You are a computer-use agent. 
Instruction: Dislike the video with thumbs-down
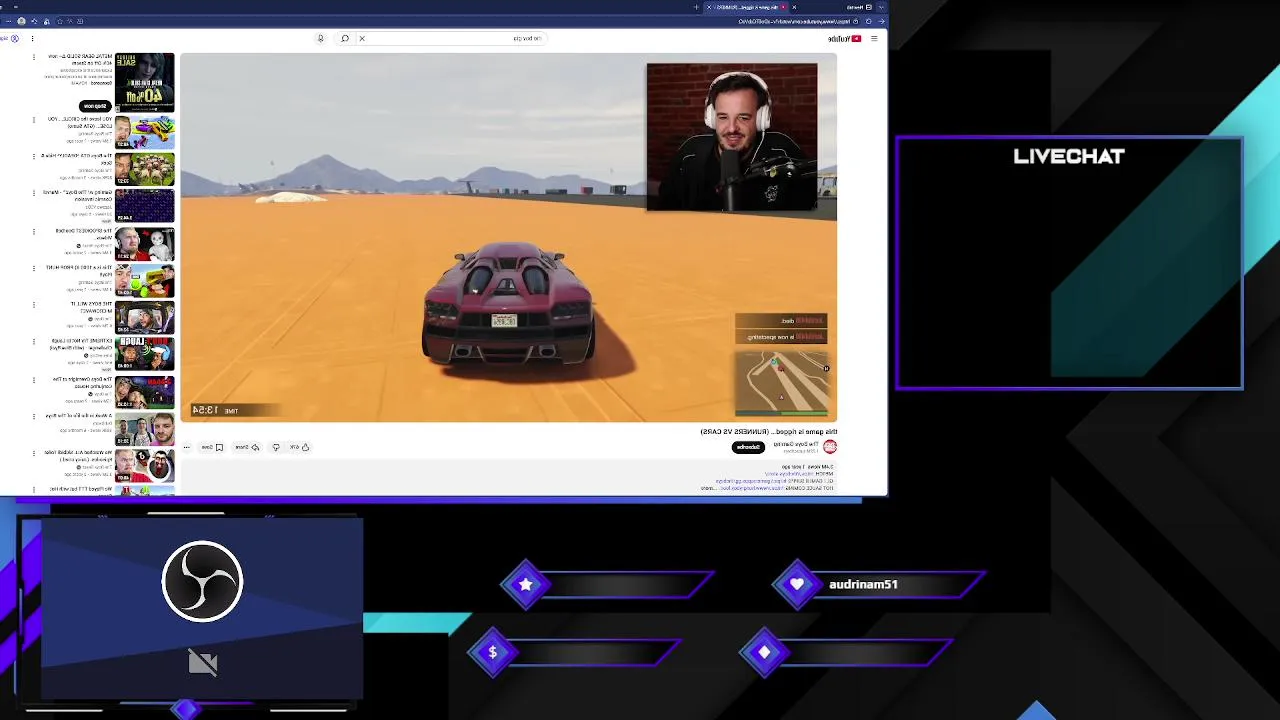(276, 447)
